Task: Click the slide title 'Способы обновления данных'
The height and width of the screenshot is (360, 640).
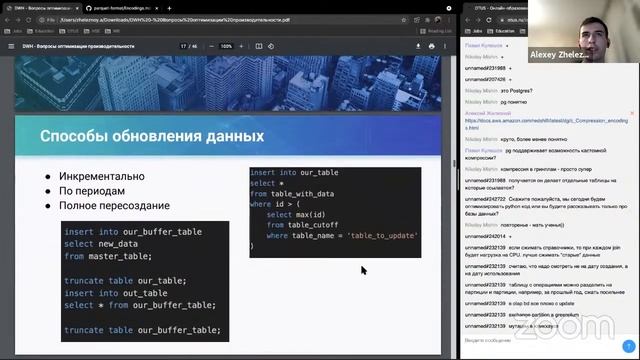Action: pyautogui.click(x=152, y=136)
